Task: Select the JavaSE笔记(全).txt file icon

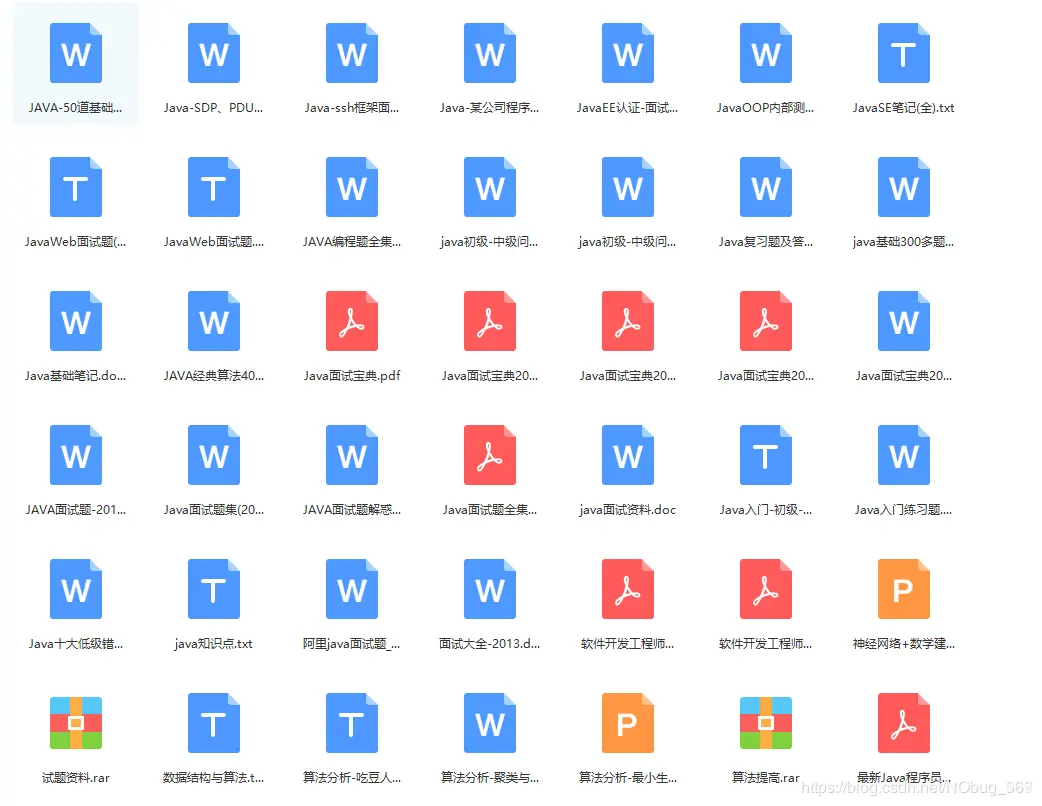Action: point(903,53)
